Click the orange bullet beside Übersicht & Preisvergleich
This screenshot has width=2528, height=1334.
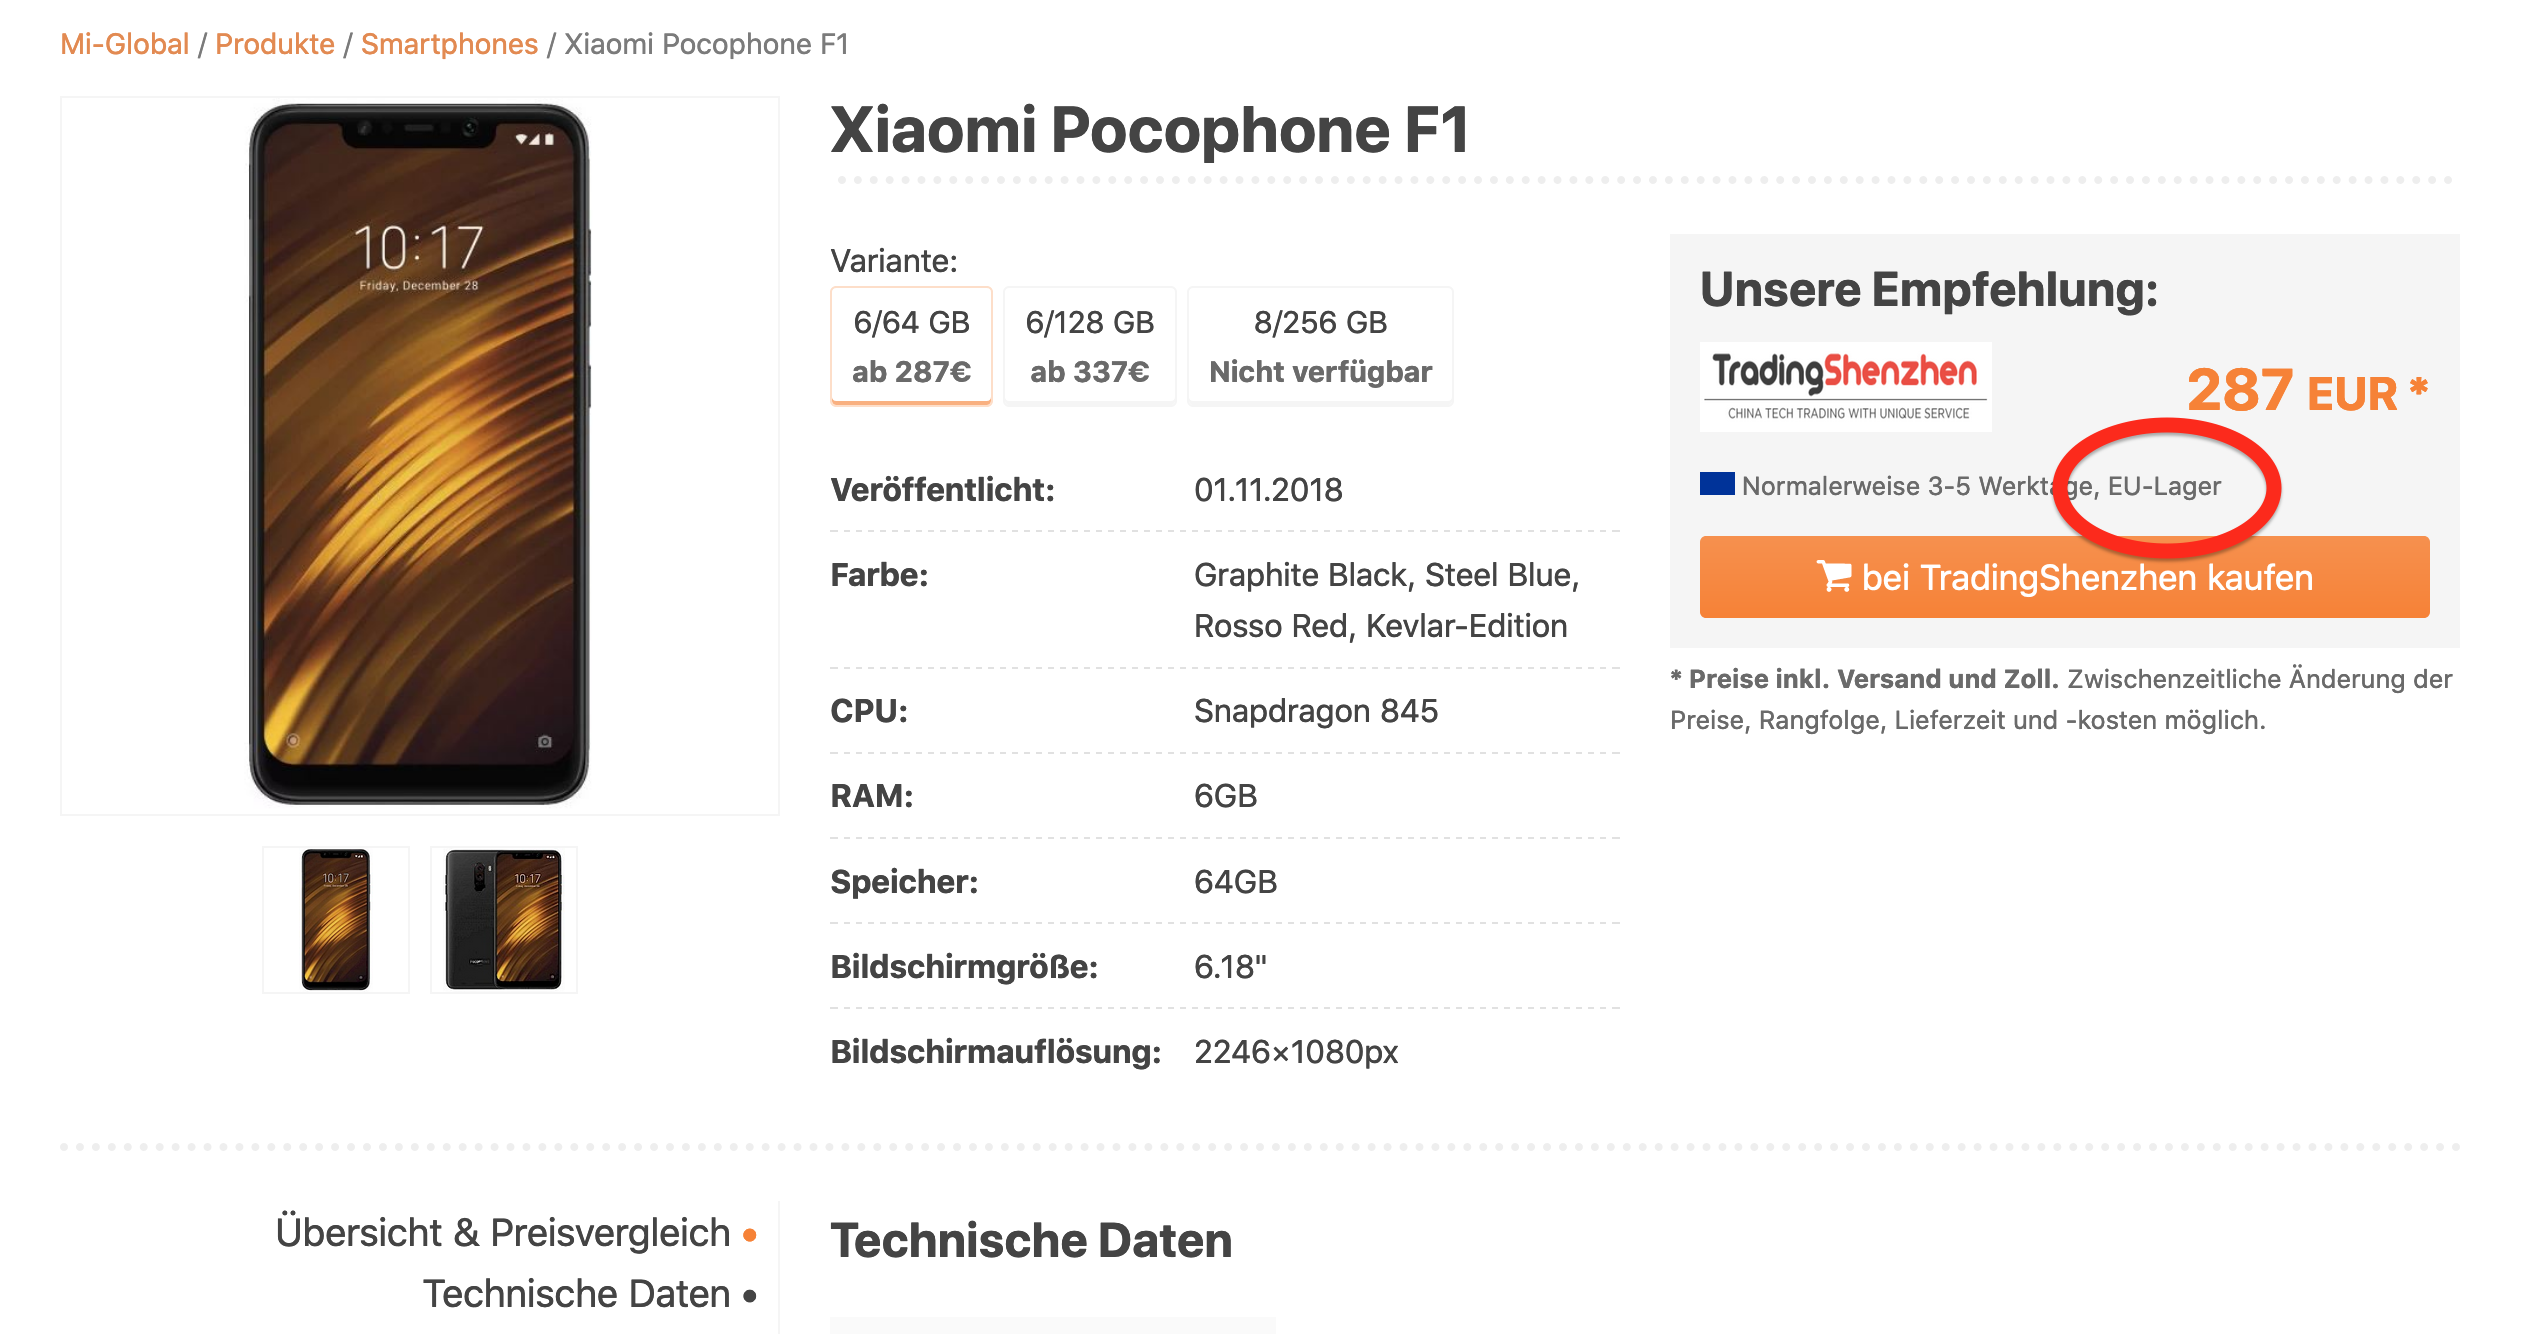(x=750, y=1235)
